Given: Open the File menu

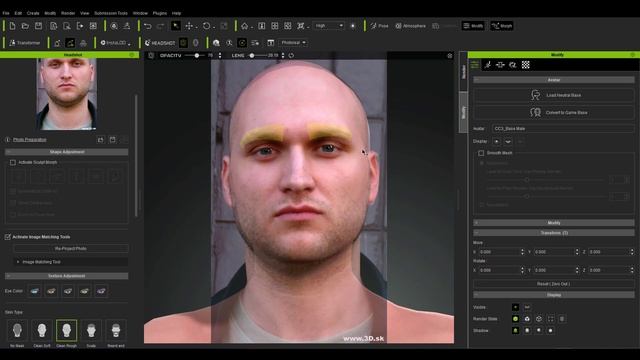Looking at the screenshot, I should [6, 13].
